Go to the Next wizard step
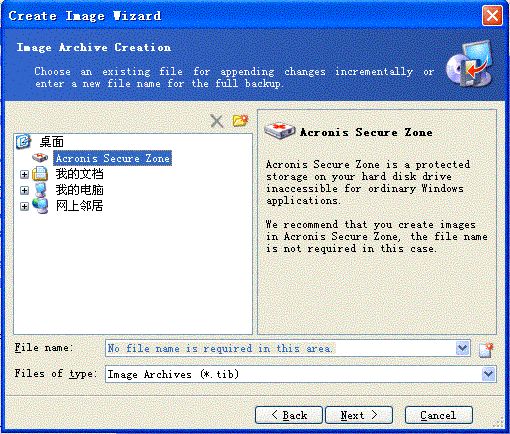 point(359,415)
